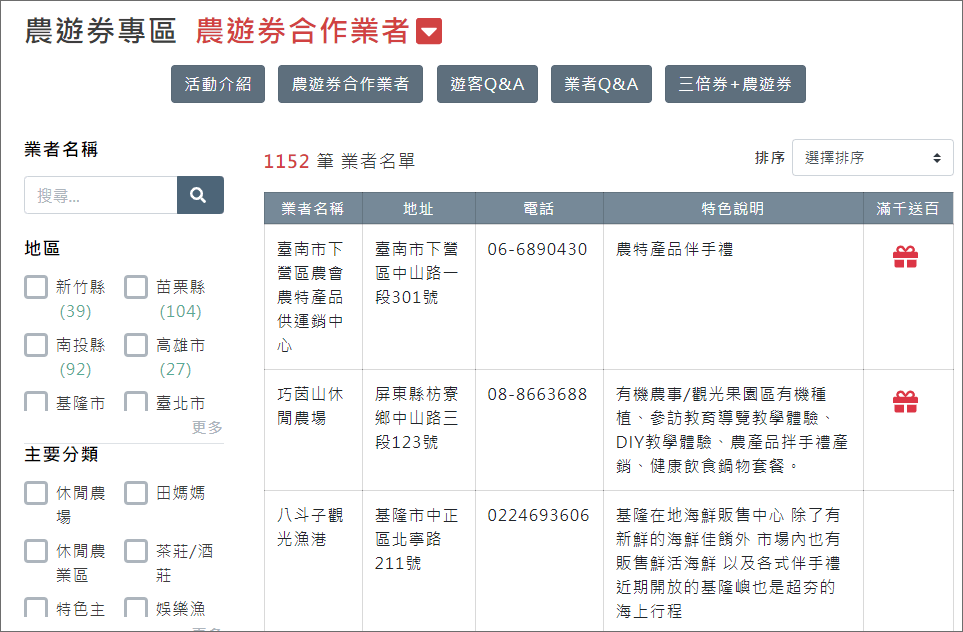Image resolution: width=963 pixels, height=632 pixels.
Task: Click the red arrow beside 農遊券合作業者 heading
Action: point(429,32)
